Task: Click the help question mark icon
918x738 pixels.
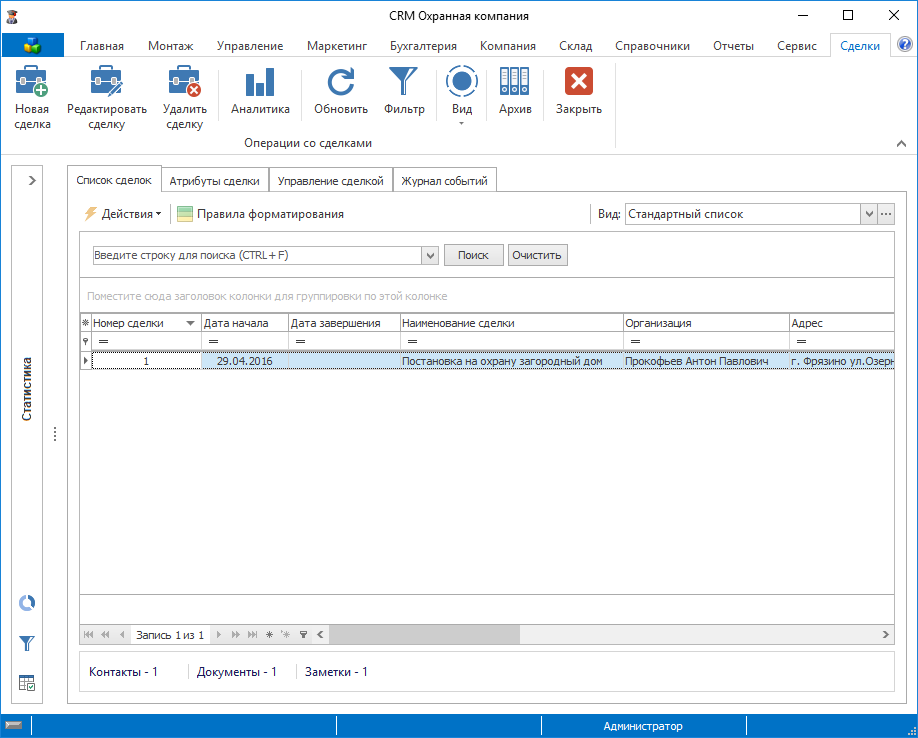Action: [905, 44]
